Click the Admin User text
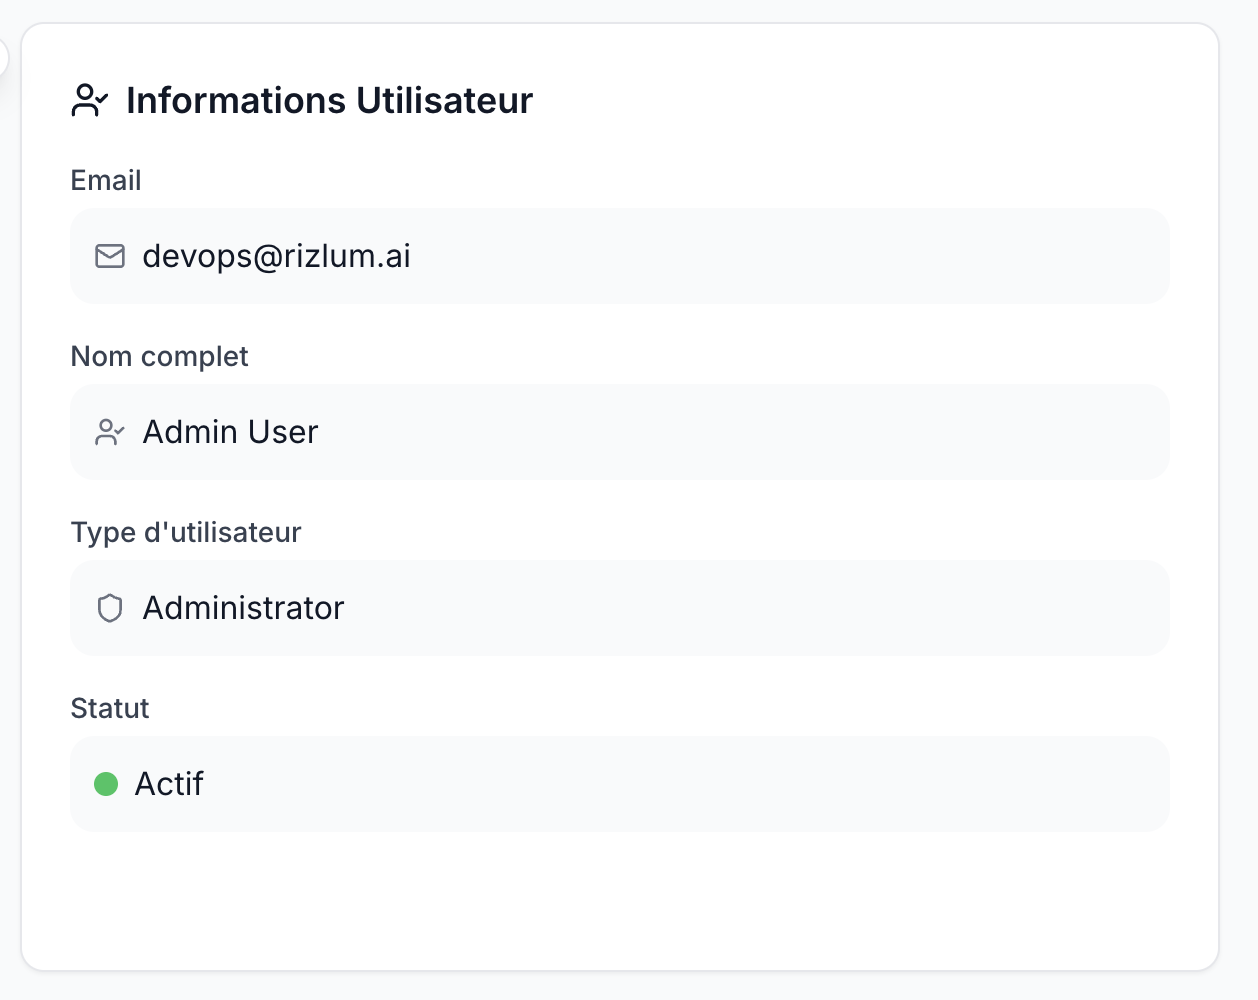1258x1000 pixels. [231, 432]
